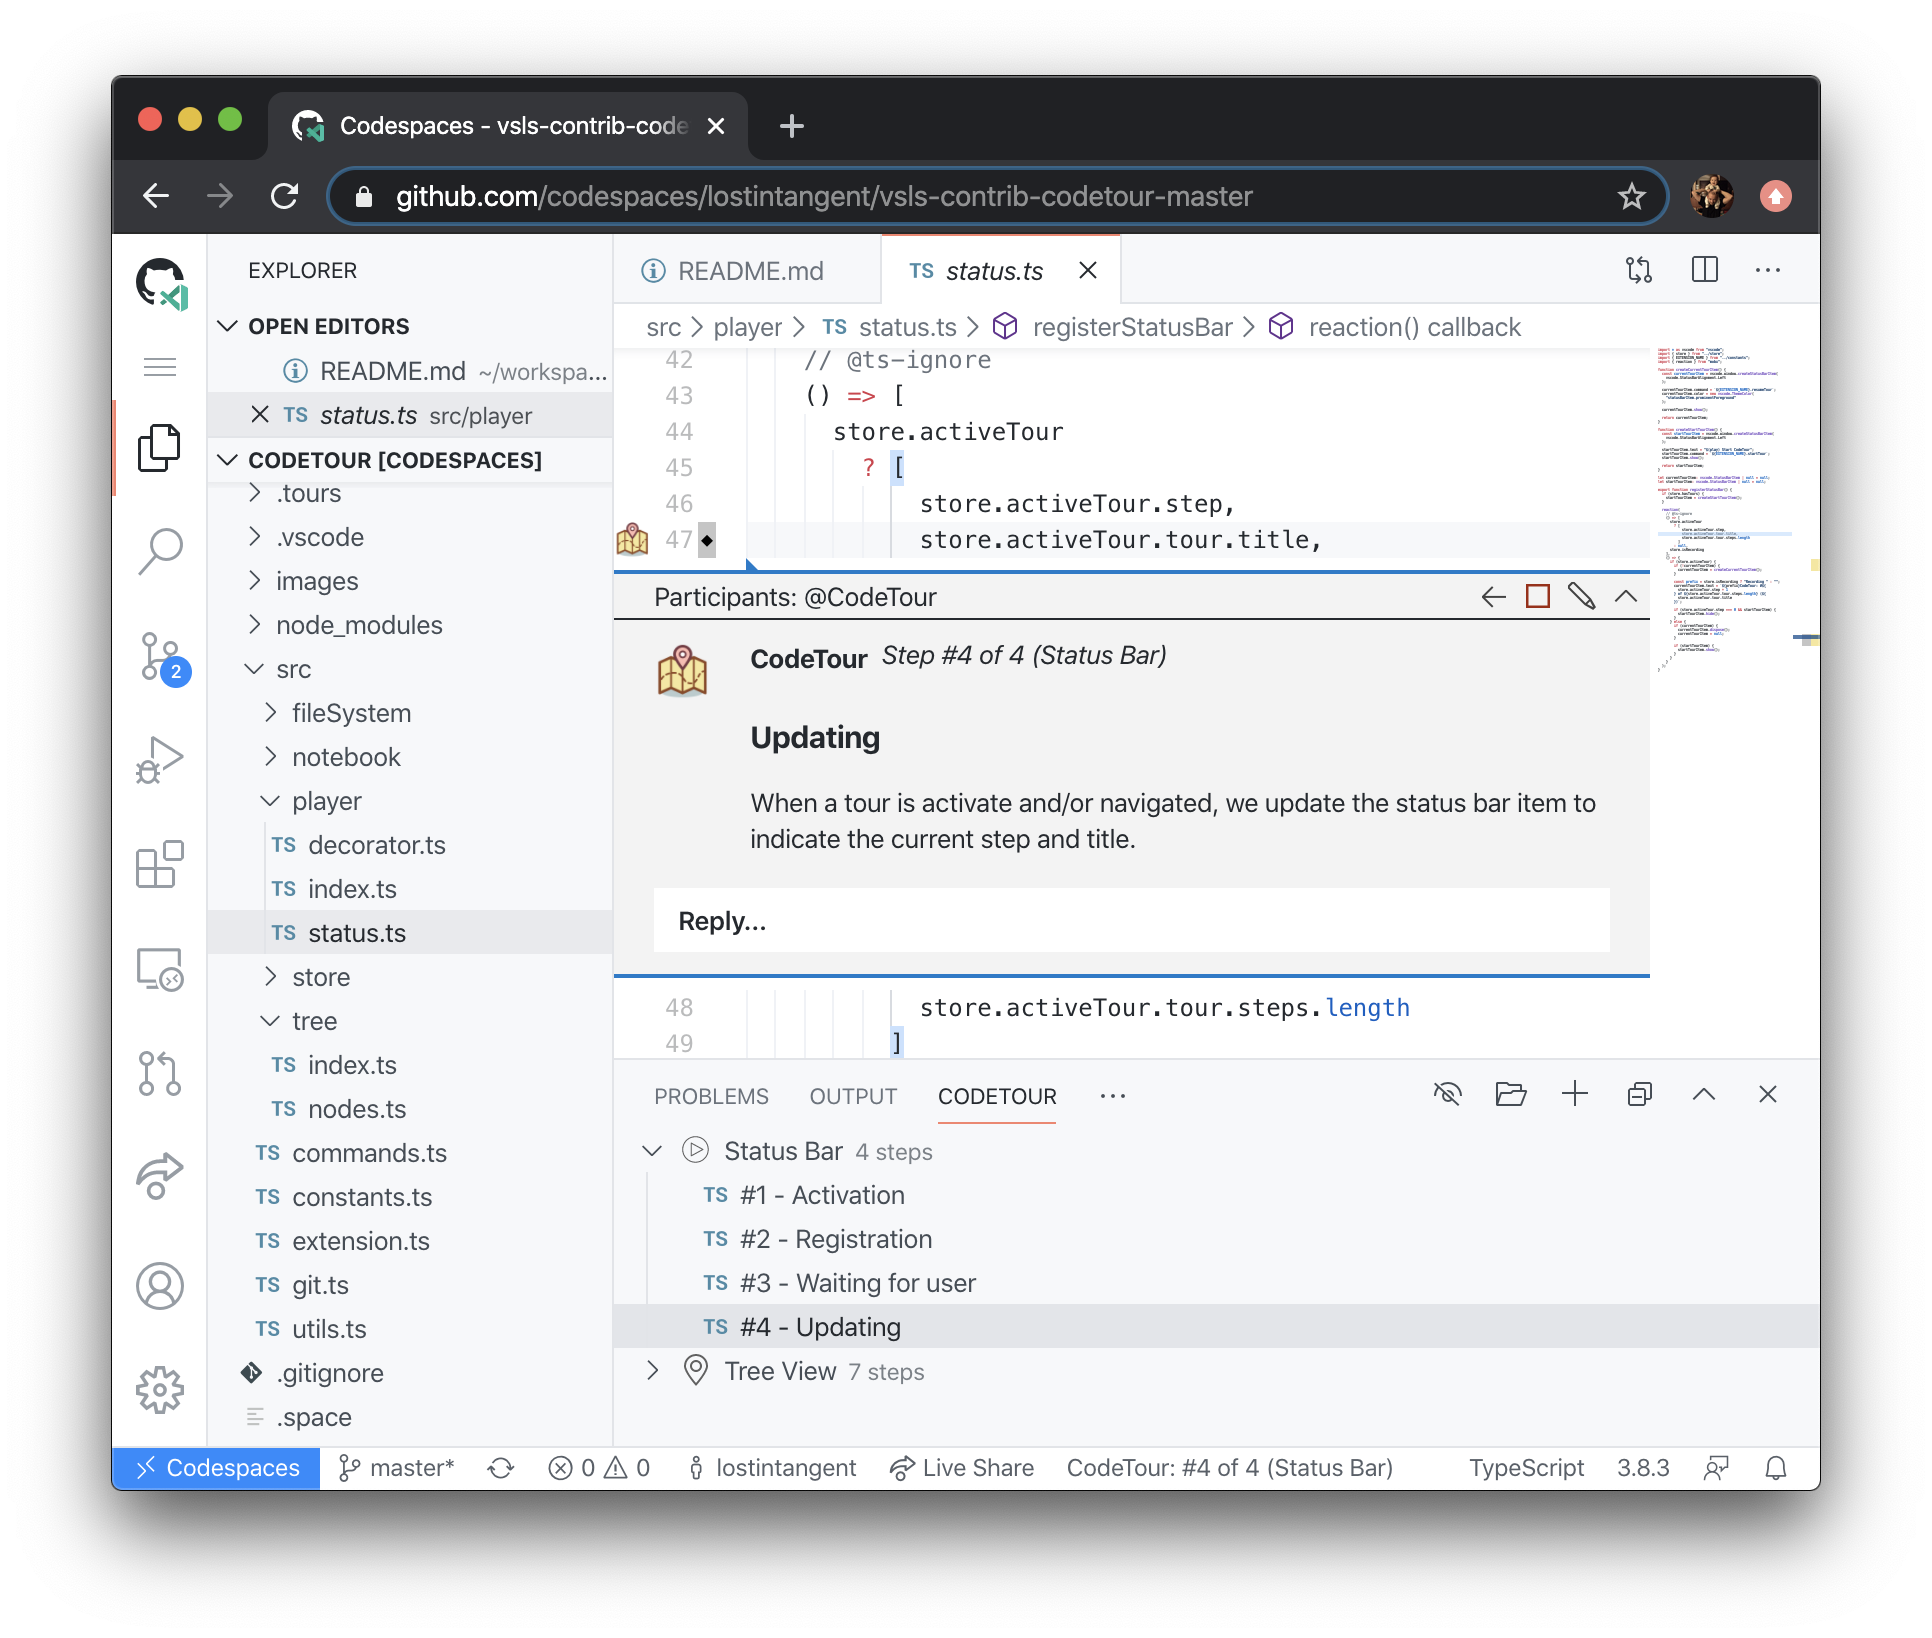Collapse the src folder in Explorer

click(x=253, y=669)
